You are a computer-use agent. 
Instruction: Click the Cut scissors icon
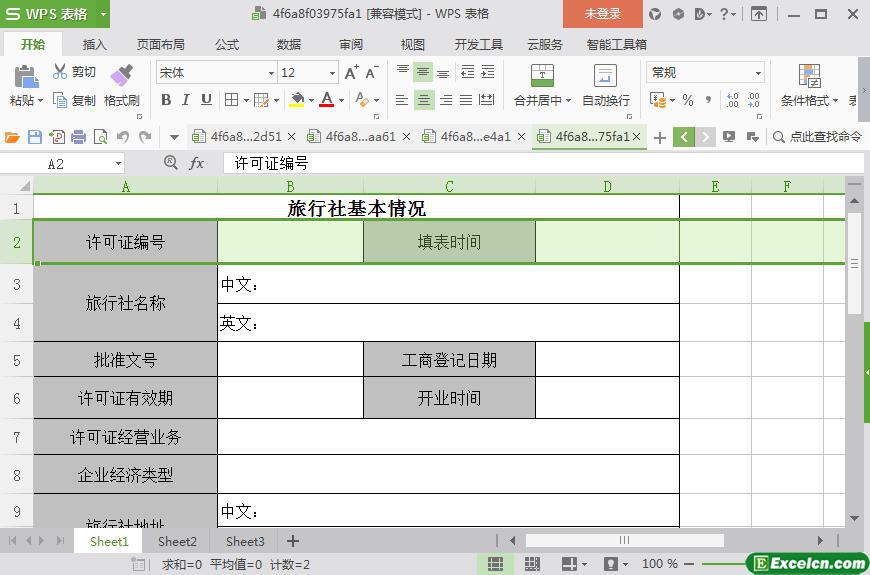coord(60,72)
